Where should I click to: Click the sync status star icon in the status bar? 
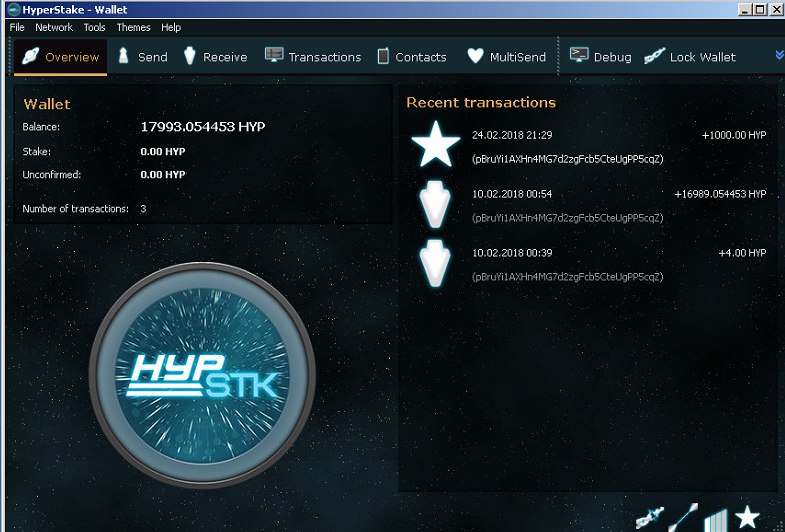[x=747, y=517]
